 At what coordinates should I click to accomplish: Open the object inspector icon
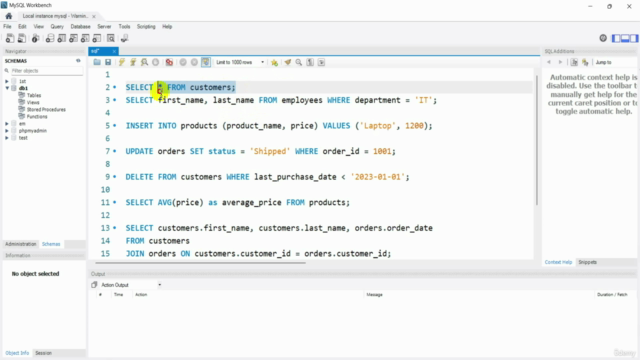(36, 38)
